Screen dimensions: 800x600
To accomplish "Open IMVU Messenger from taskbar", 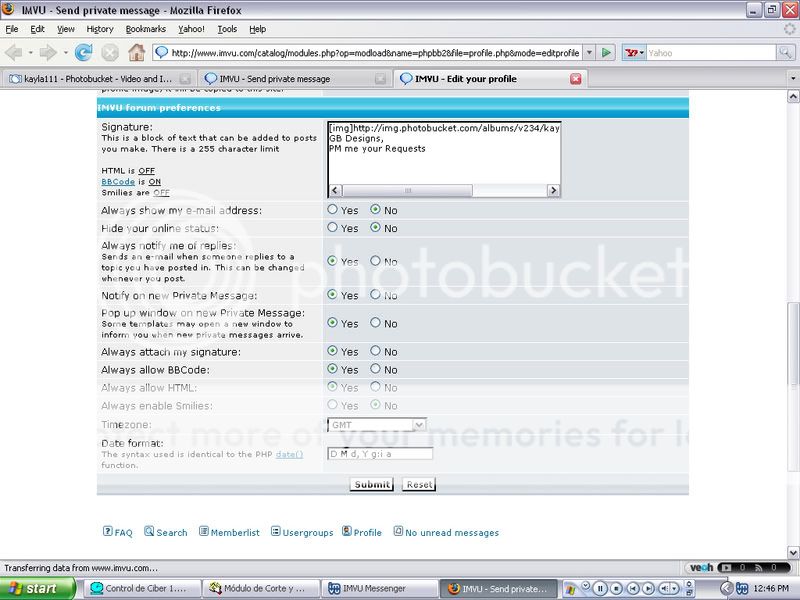I will (379, 588).
